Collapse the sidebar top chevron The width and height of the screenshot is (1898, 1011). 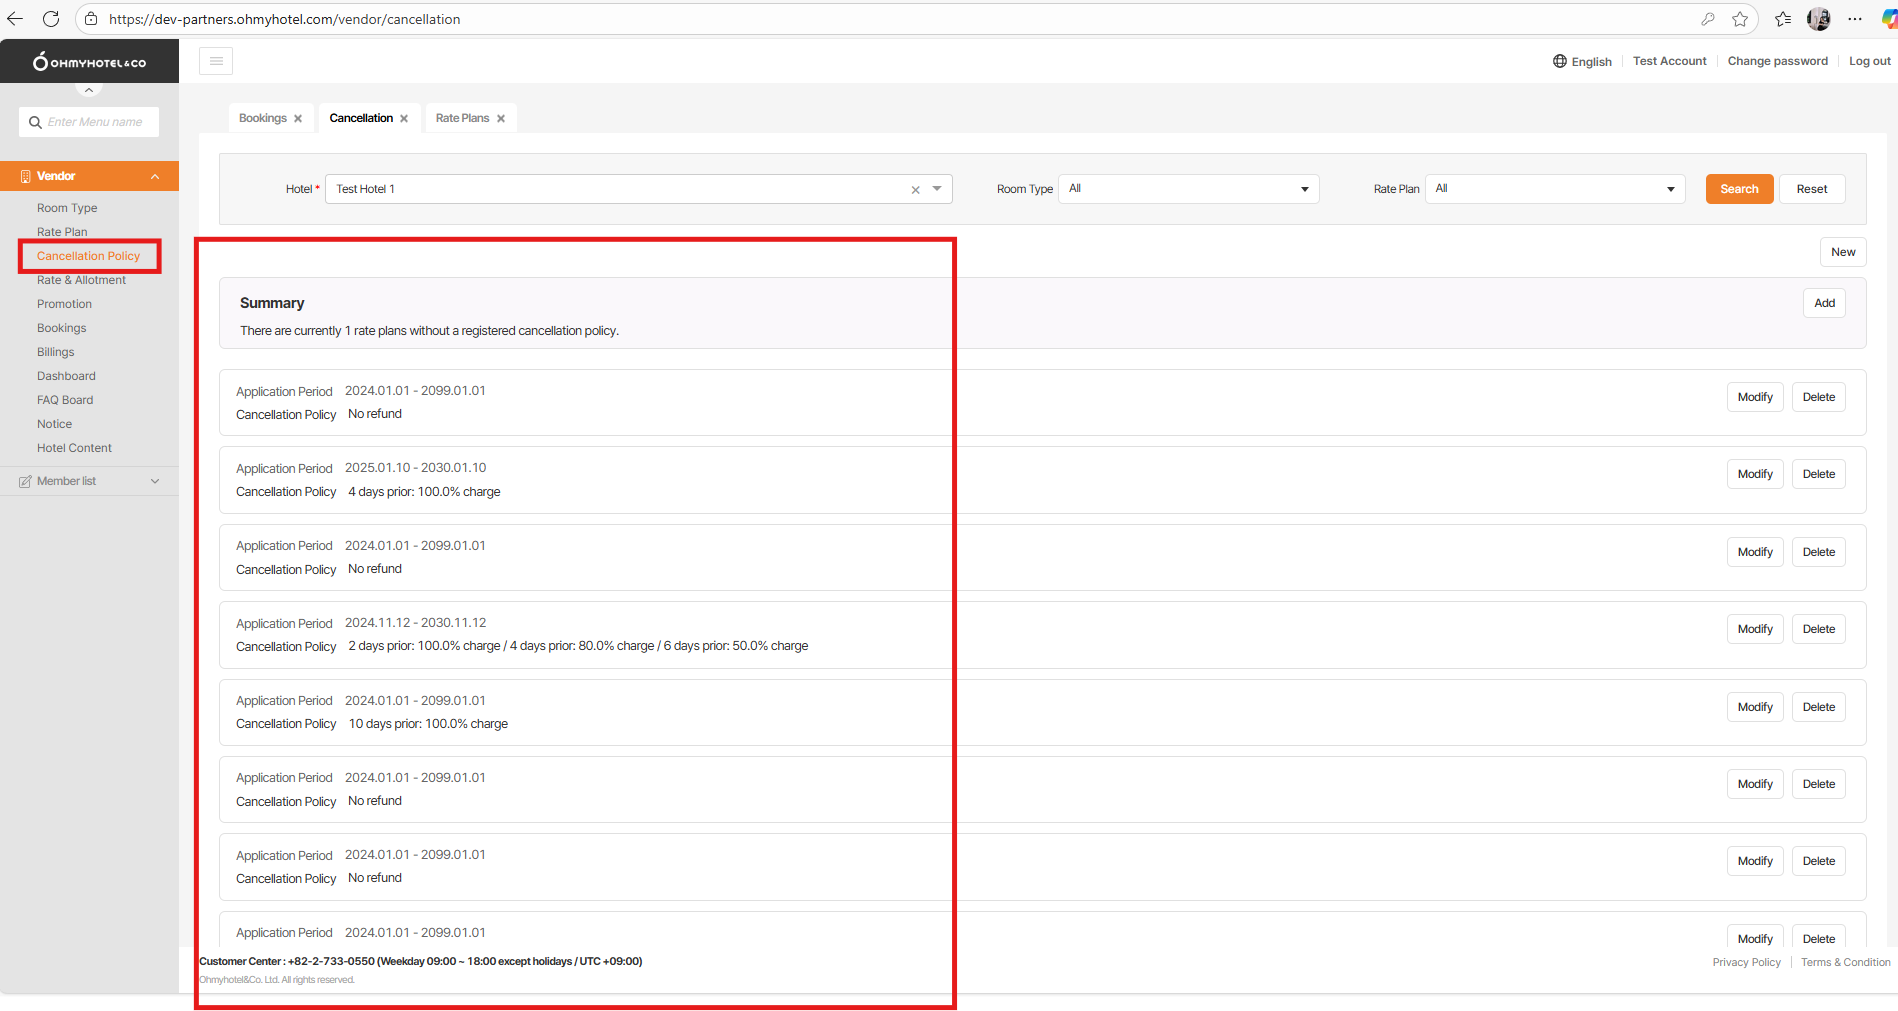(89, 90)
